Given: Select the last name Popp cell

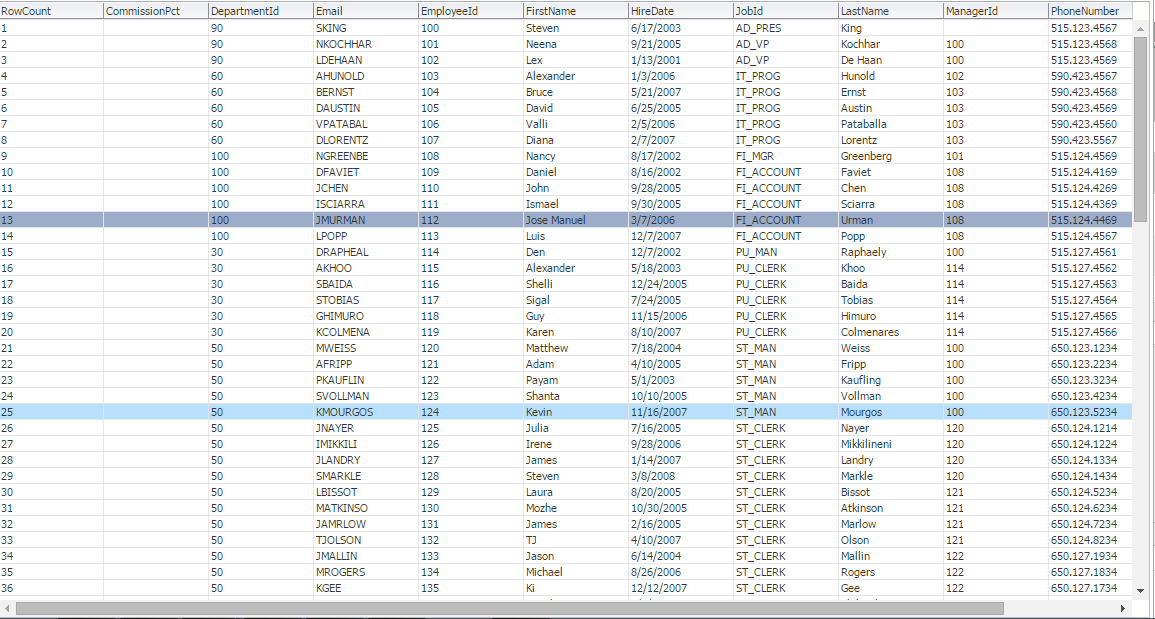Looking at the screenshot, I should [x=891, y=236].
